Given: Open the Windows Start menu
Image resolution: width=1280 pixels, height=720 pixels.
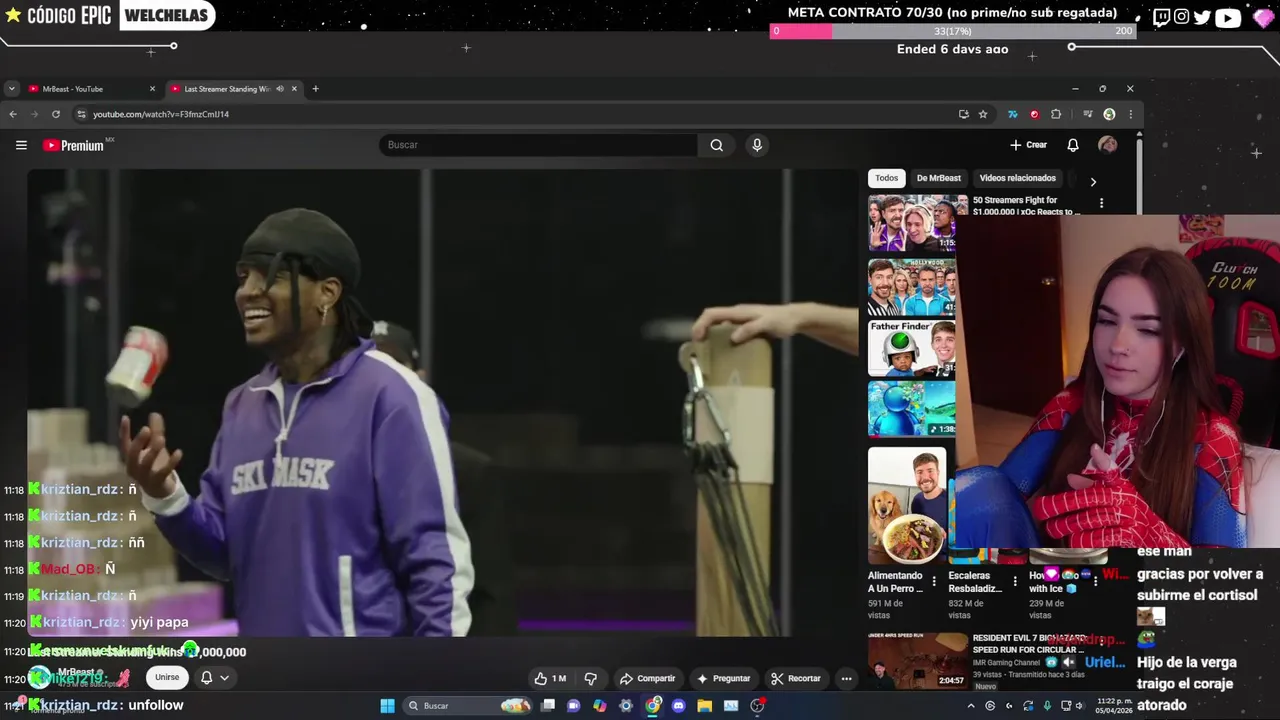Looking at the screenshot, I should click(x=387, y=706).
